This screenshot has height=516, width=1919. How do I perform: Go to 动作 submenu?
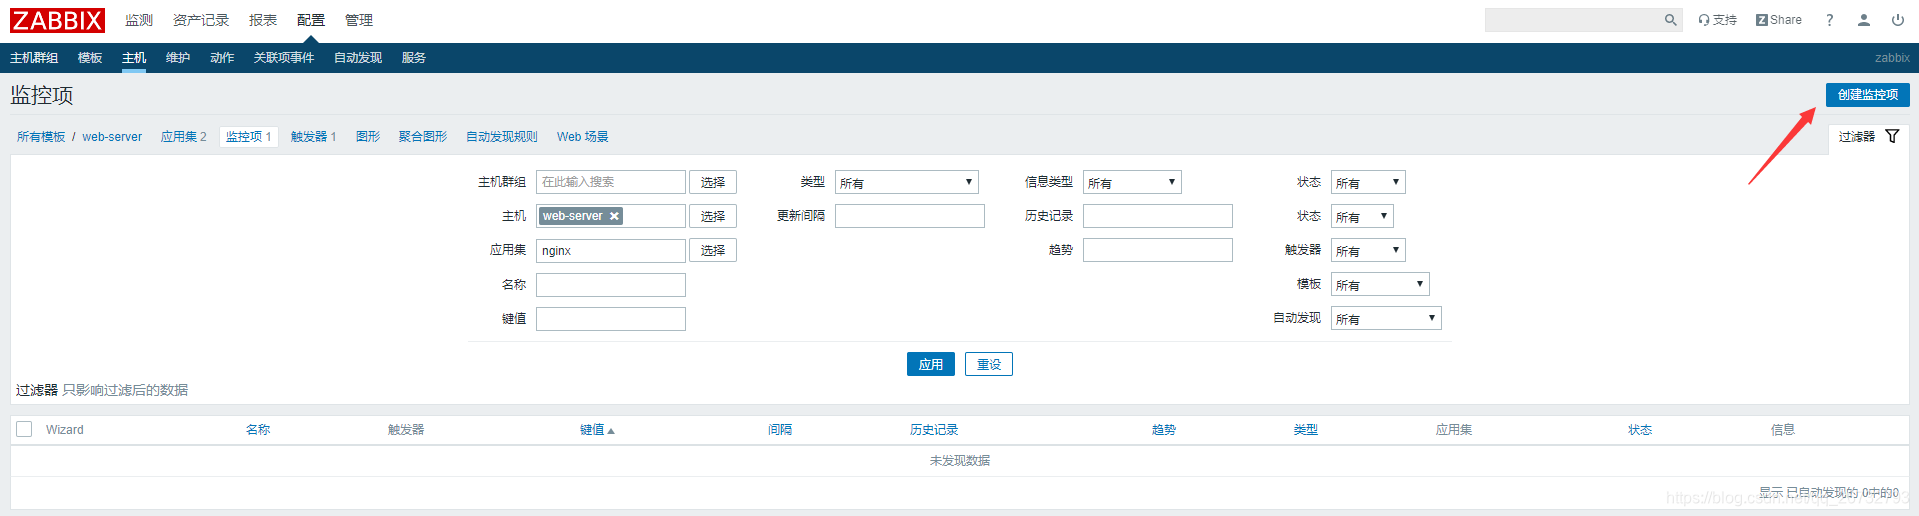point(222,58)
